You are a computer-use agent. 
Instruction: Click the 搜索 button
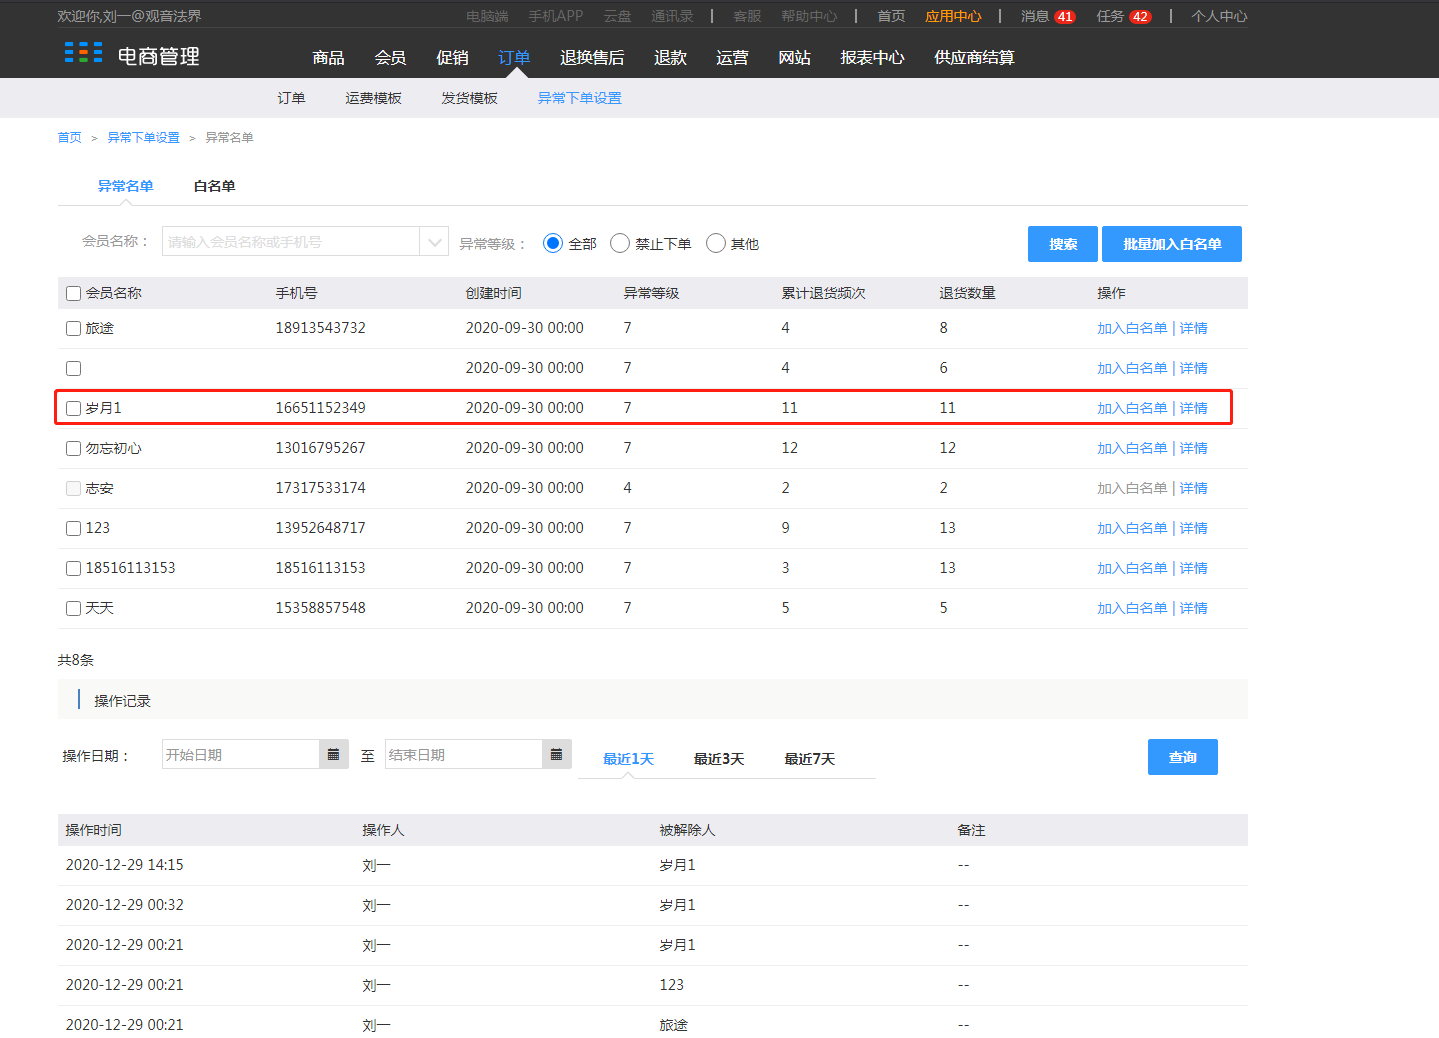coord(1063,244)
